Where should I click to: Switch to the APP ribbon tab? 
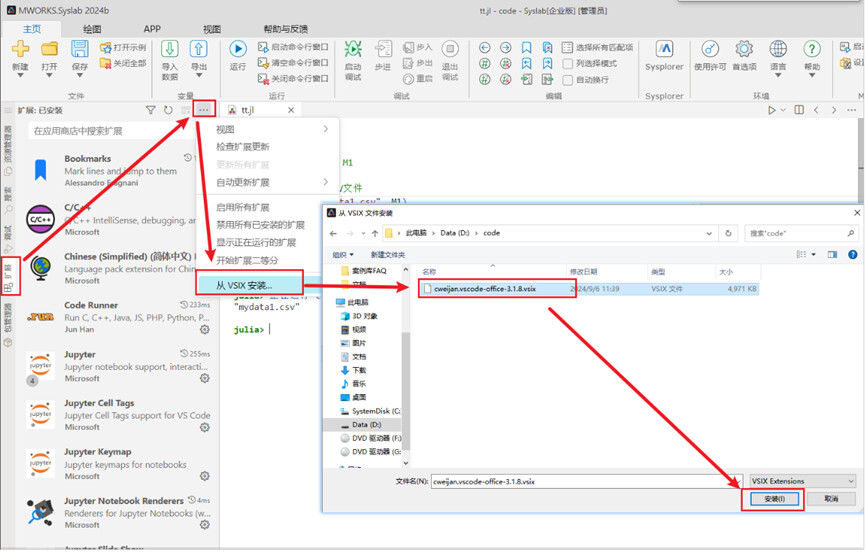pyautogui.click(x=152, y=29)
